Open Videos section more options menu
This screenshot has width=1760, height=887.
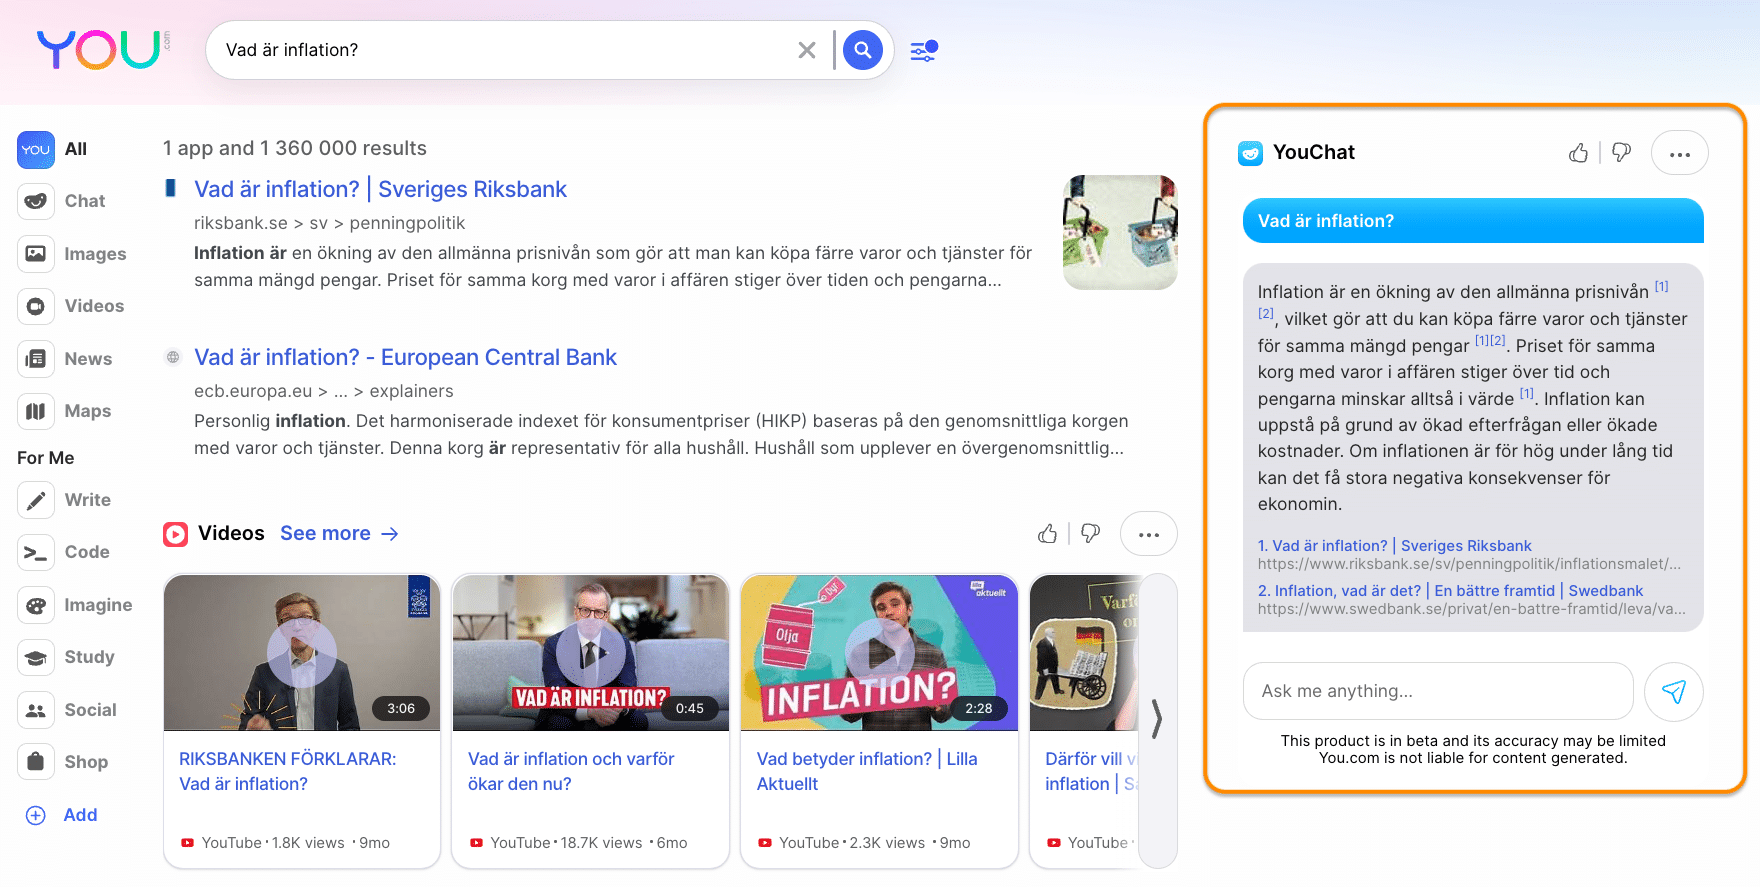[1149, 534]
